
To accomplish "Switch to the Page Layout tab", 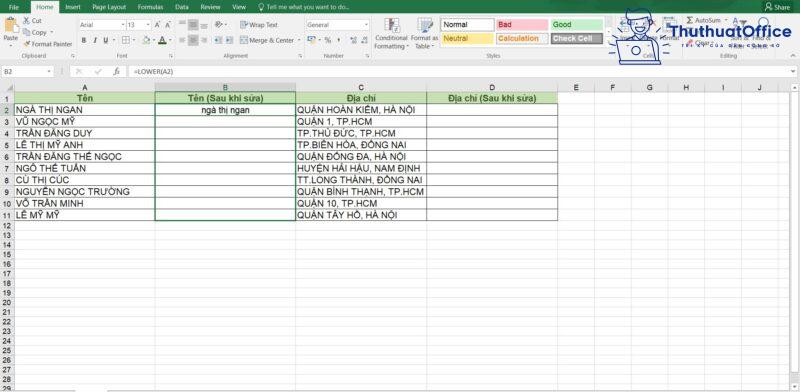I will tap(109, 7).
